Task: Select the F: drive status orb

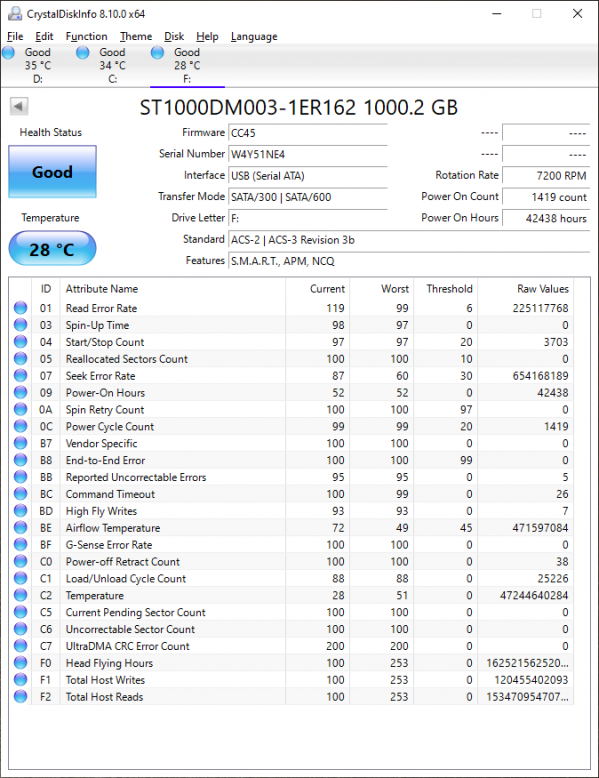Action: coord(157,53)
